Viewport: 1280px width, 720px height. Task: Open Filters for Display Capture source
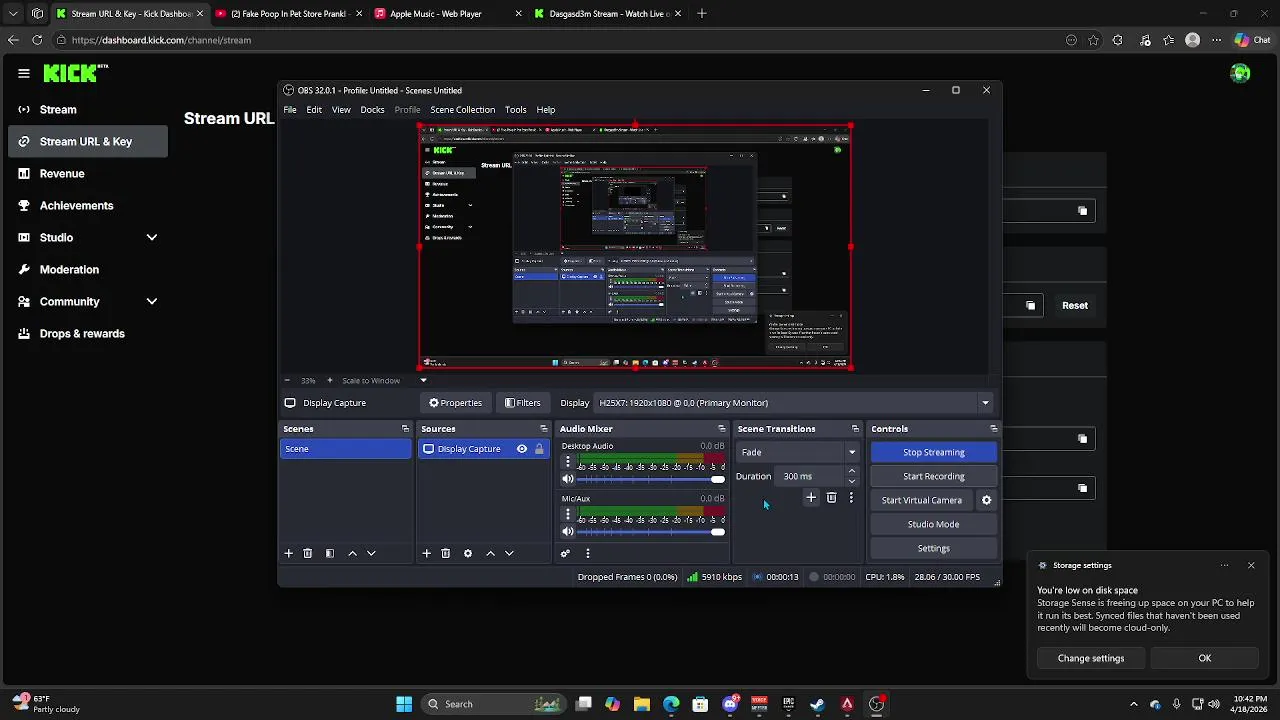(x=522, y=403)
